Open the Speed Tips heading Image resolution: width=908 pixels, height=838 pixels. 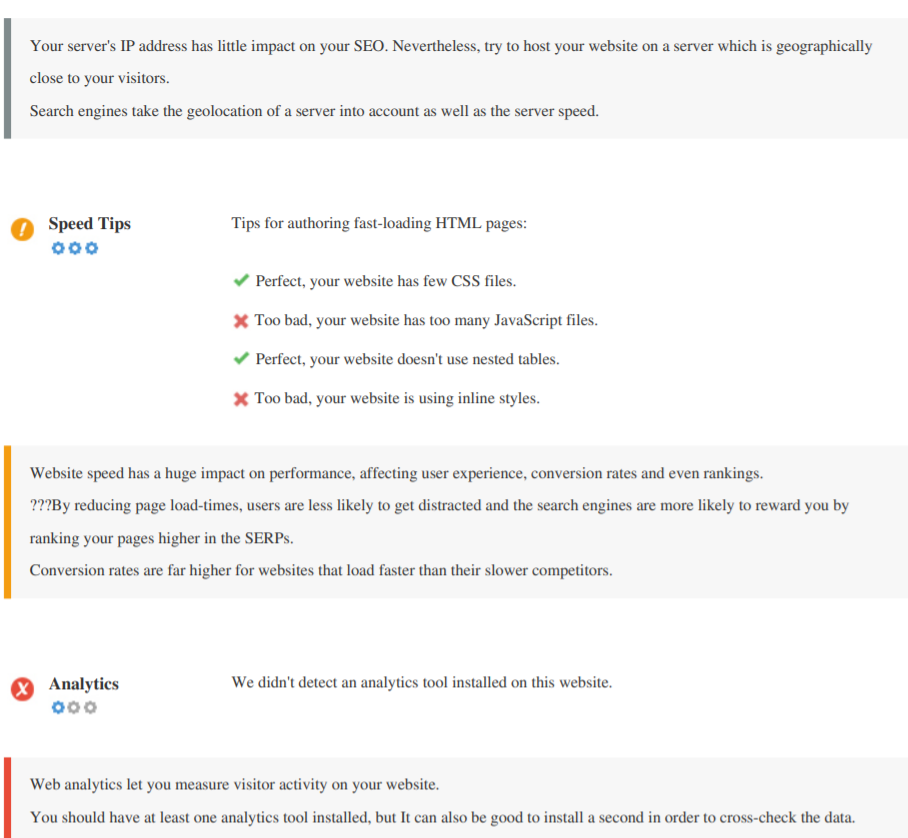(90, 224)
